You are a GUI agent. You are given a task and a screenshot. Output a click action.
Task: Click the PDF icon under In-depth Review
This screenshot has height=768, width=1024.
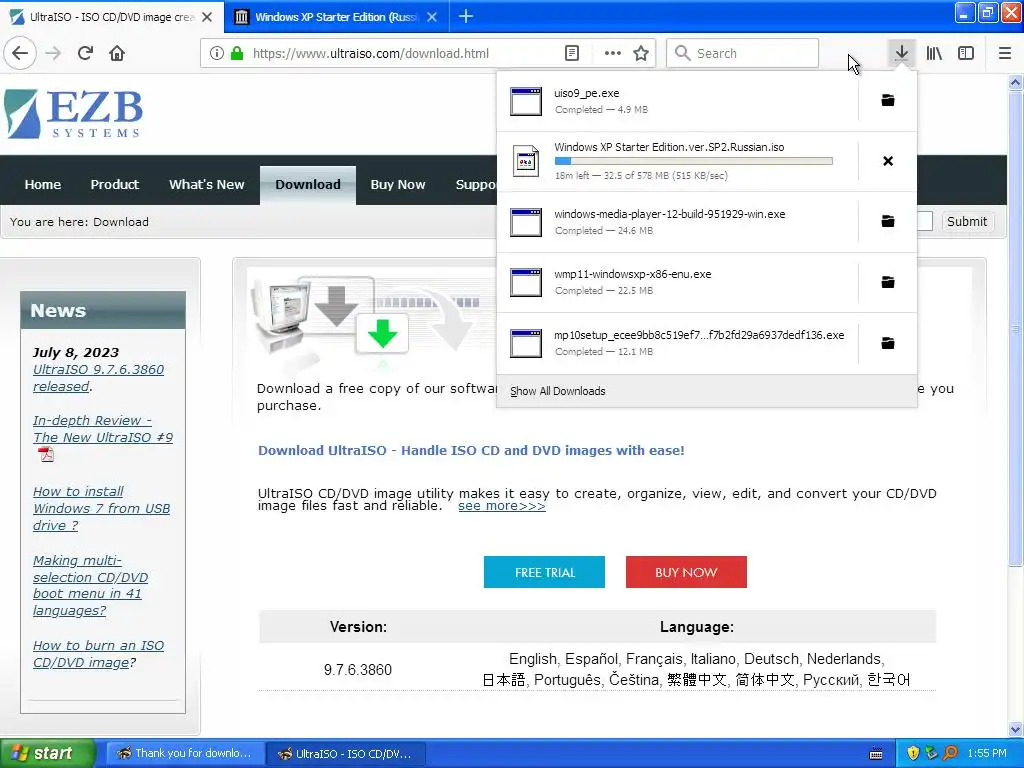pos(46,455)
